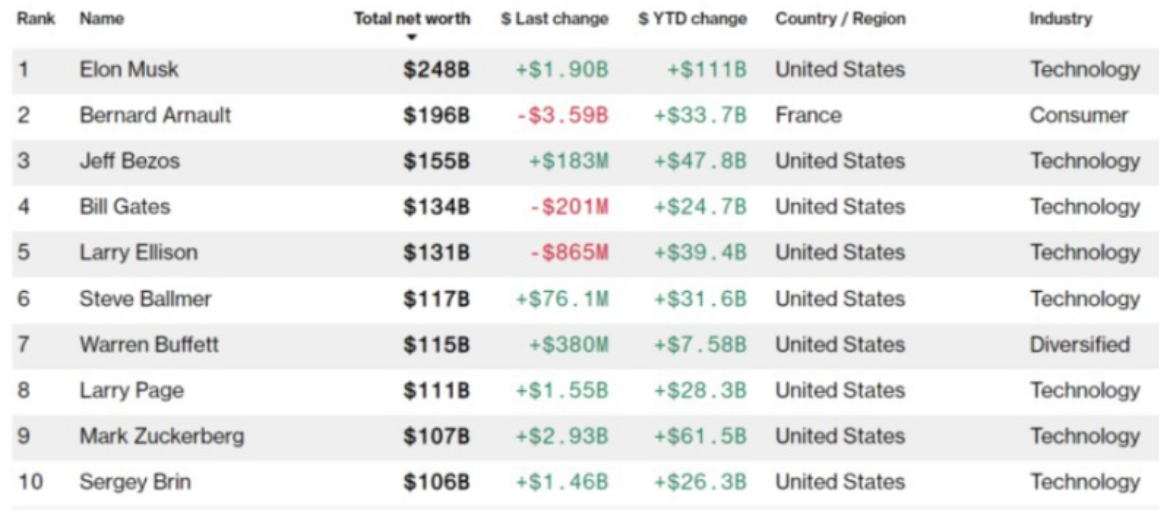The width and height of the screenshot is (1159, 513).
Task: Click the Rank column header
Action: (36, 19)
